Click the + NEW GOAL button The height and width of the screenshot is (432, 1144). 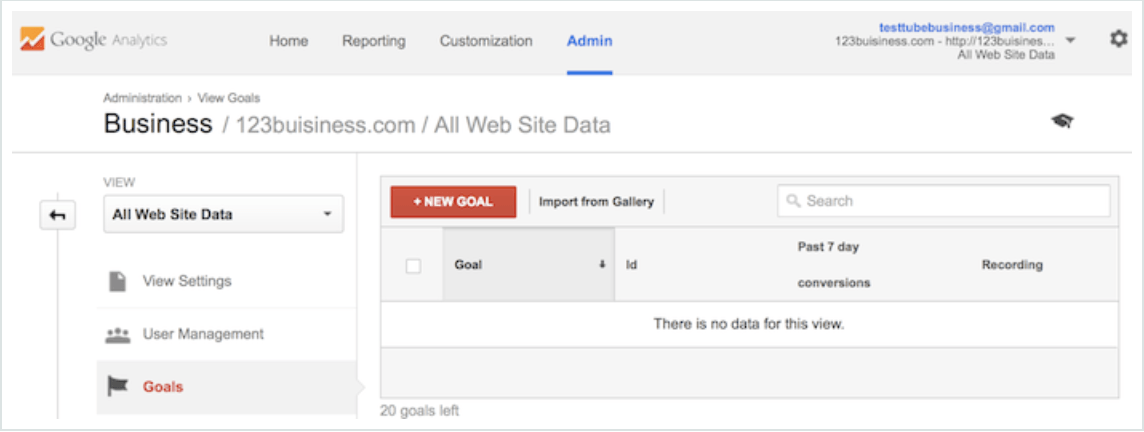[x=453, y=202]
